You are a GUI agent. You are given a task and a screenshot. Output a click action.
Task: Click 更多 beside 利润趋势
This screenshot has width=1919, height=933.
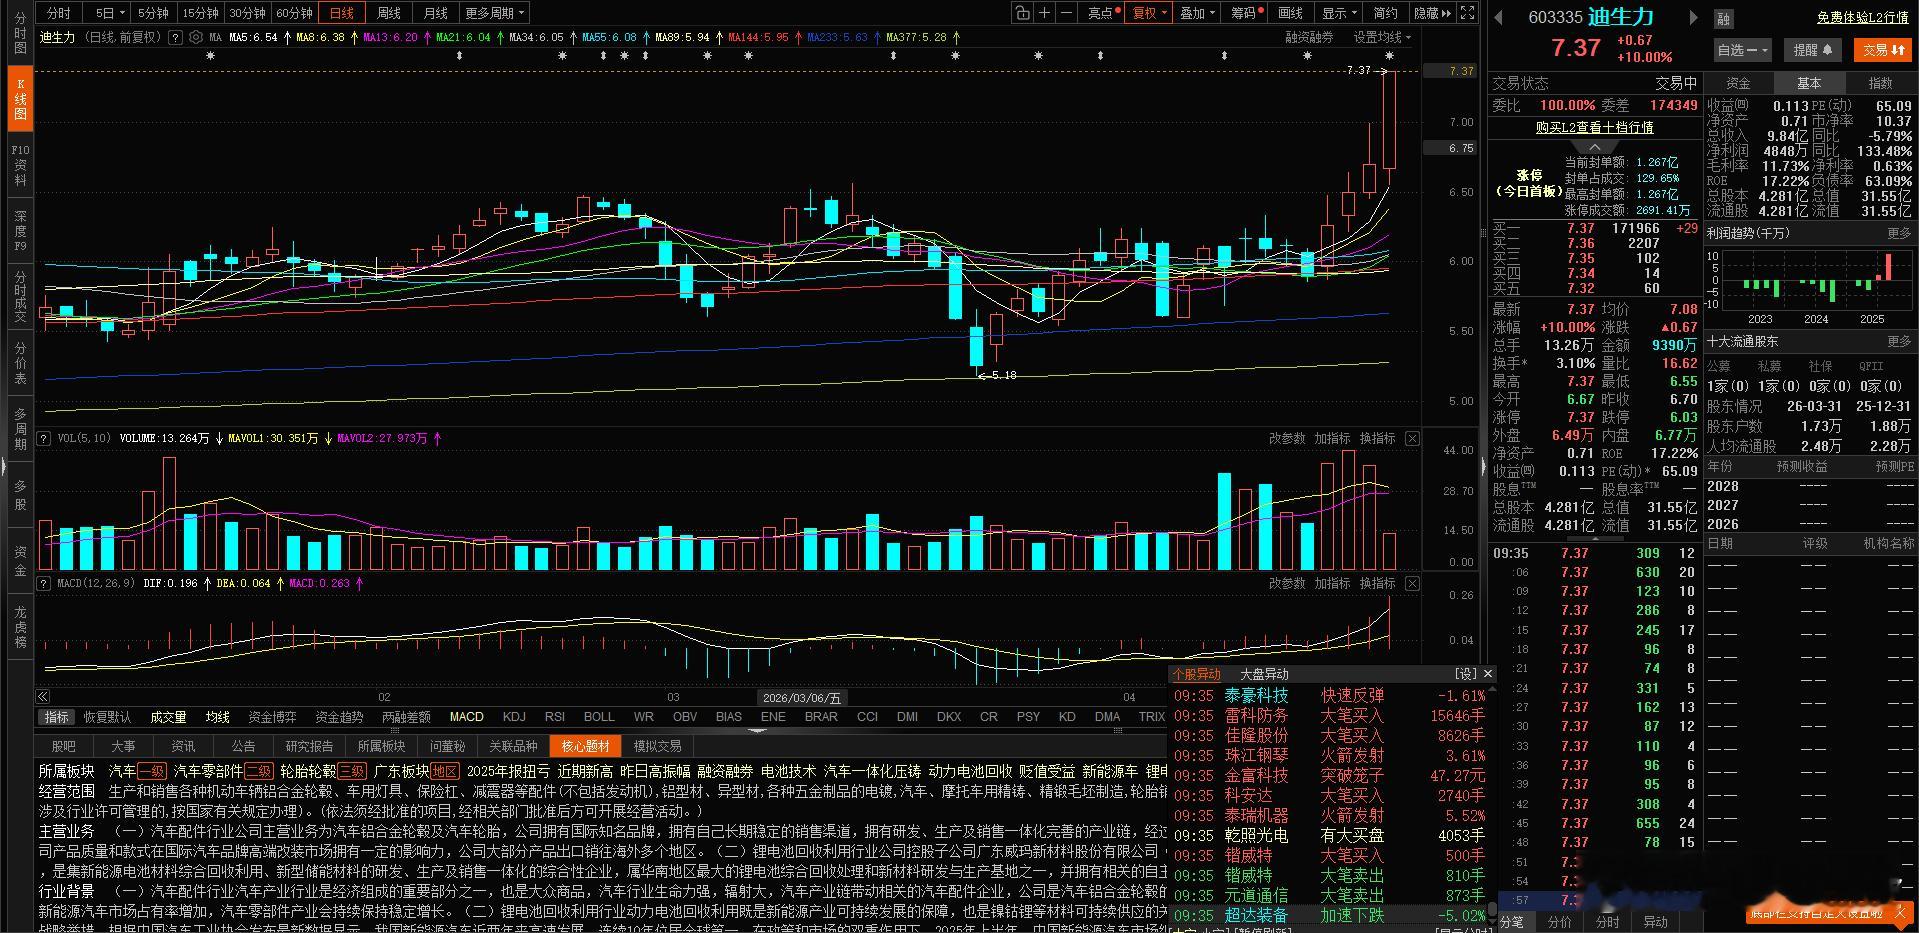click(1899, 233)
